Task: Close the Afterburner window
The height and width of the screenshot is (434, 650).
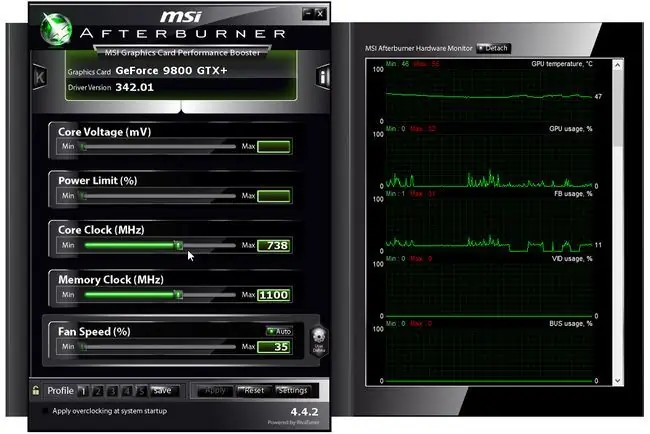Action: (320, 14)
